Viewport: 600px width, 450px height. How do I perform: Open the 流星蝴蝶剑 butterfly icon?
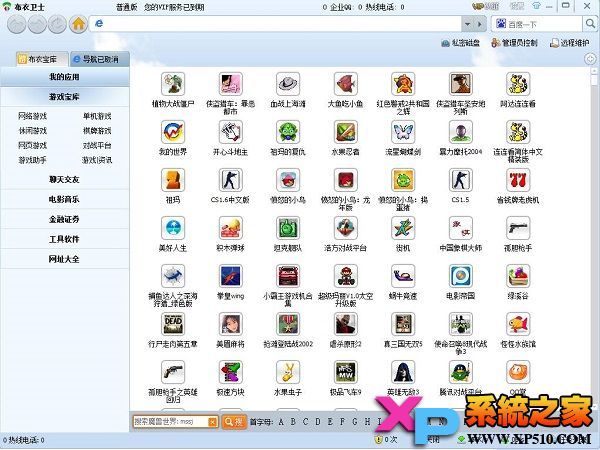tap(403, 132)
